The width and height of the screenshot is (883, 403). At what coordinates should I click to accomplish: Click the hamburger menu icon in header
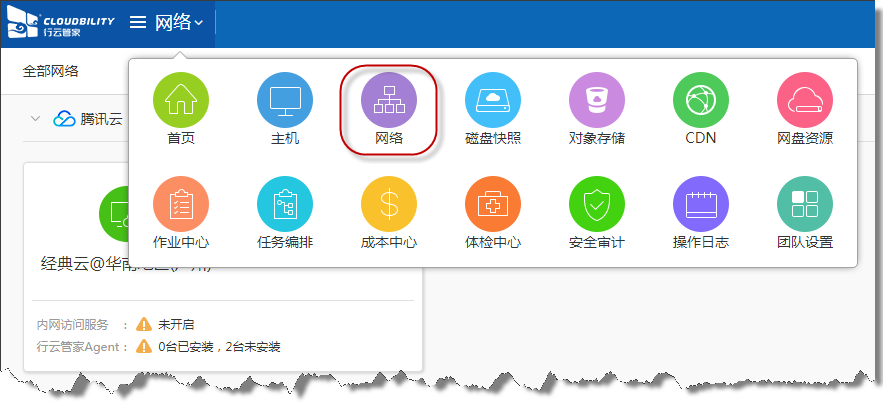pyautogui.click(x=138, y=22)
